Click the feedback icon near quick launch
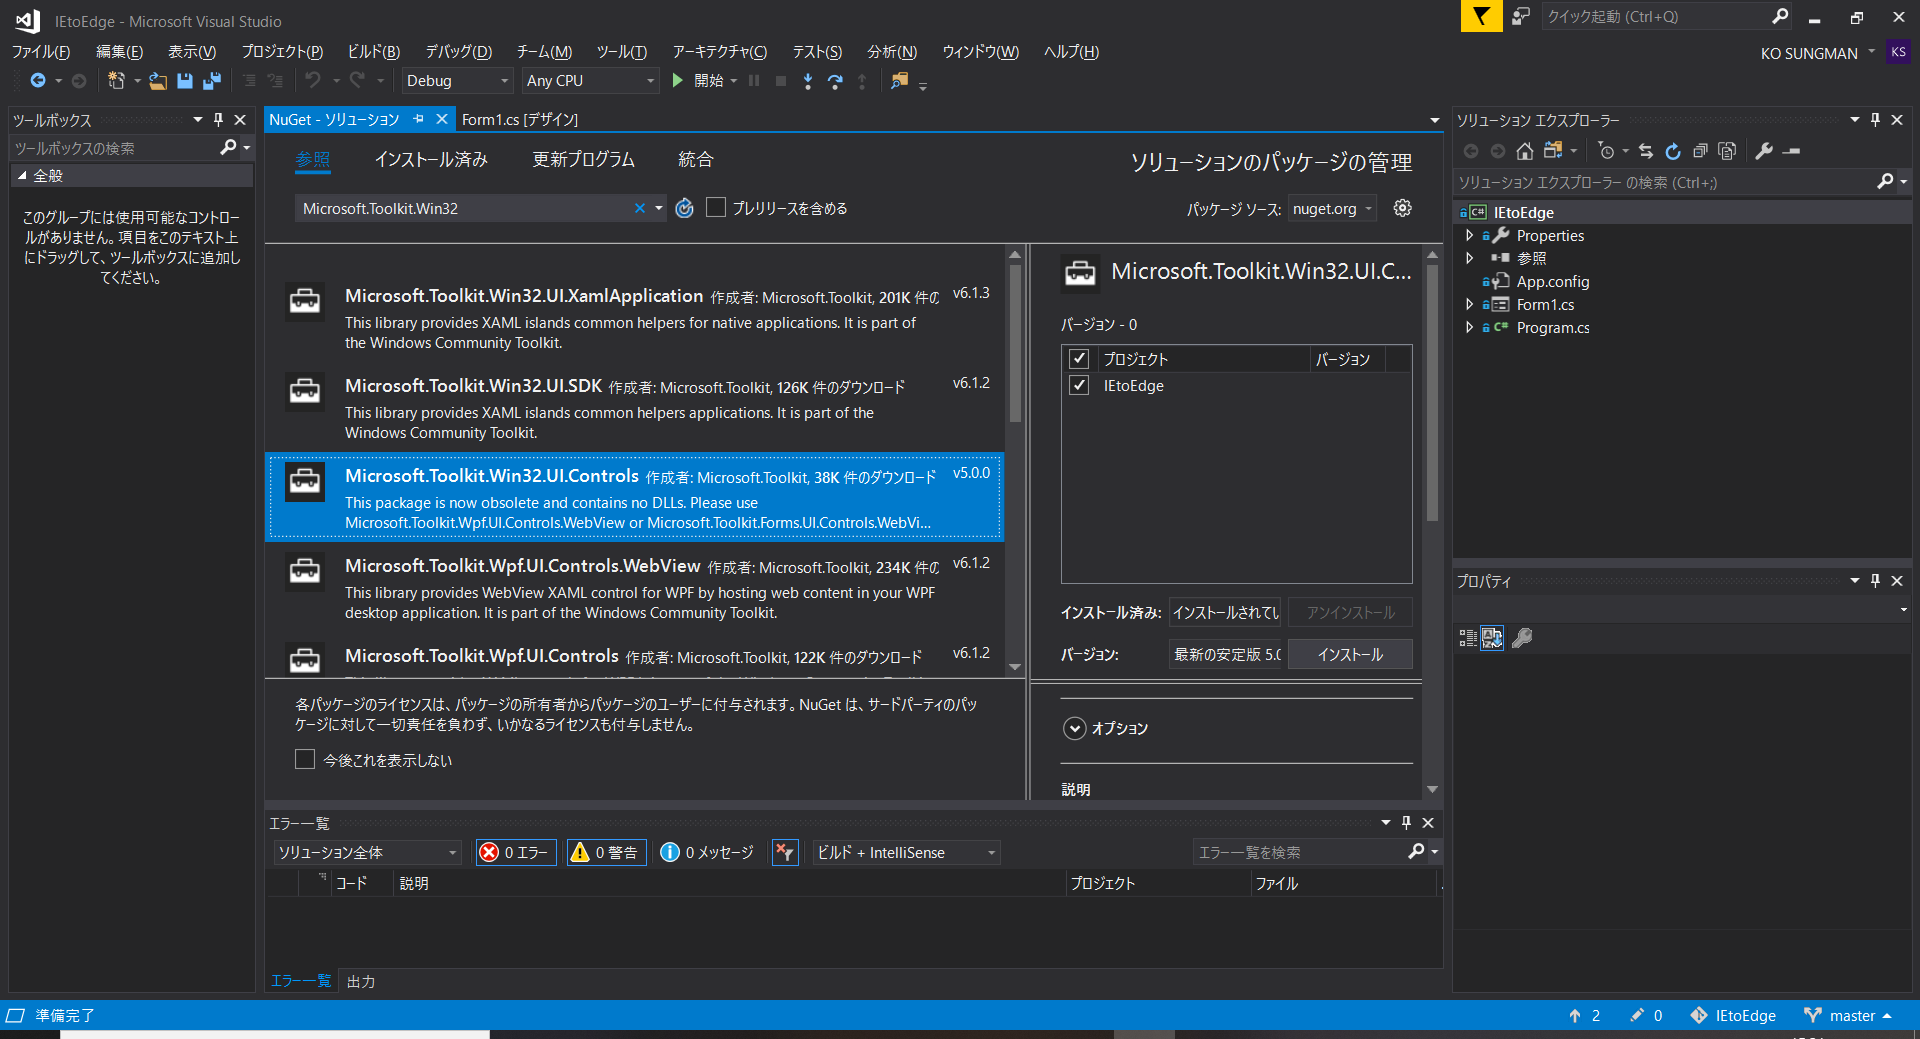 [1521, 16]
